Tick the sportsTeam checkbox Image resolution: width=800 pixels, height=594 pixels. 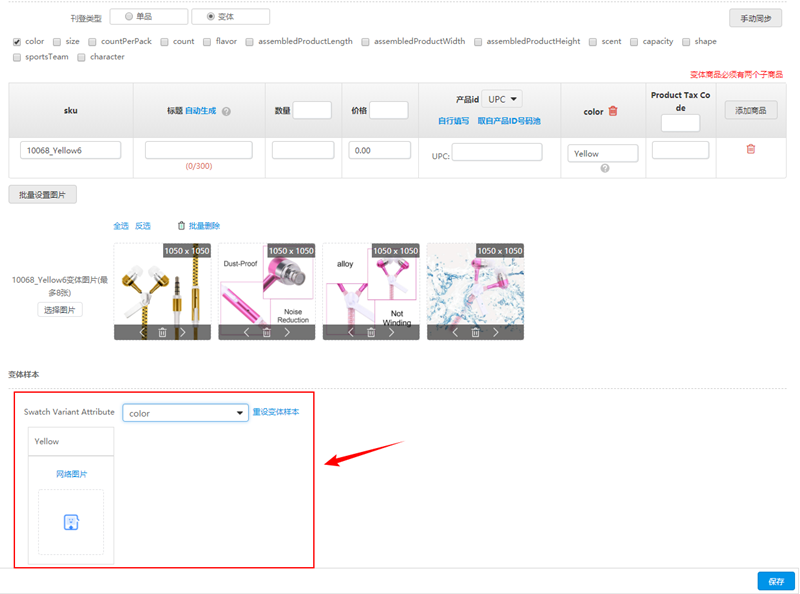pyautogui.click(x=17, y=57)
